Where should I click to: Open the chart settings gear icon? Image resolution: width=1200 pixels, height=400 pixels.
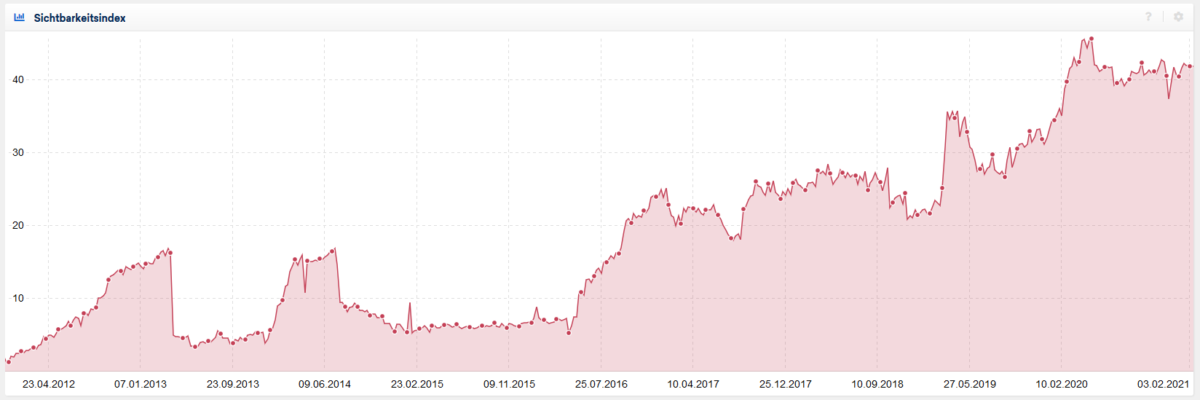pyautogui.click(x=1178, y=17)
